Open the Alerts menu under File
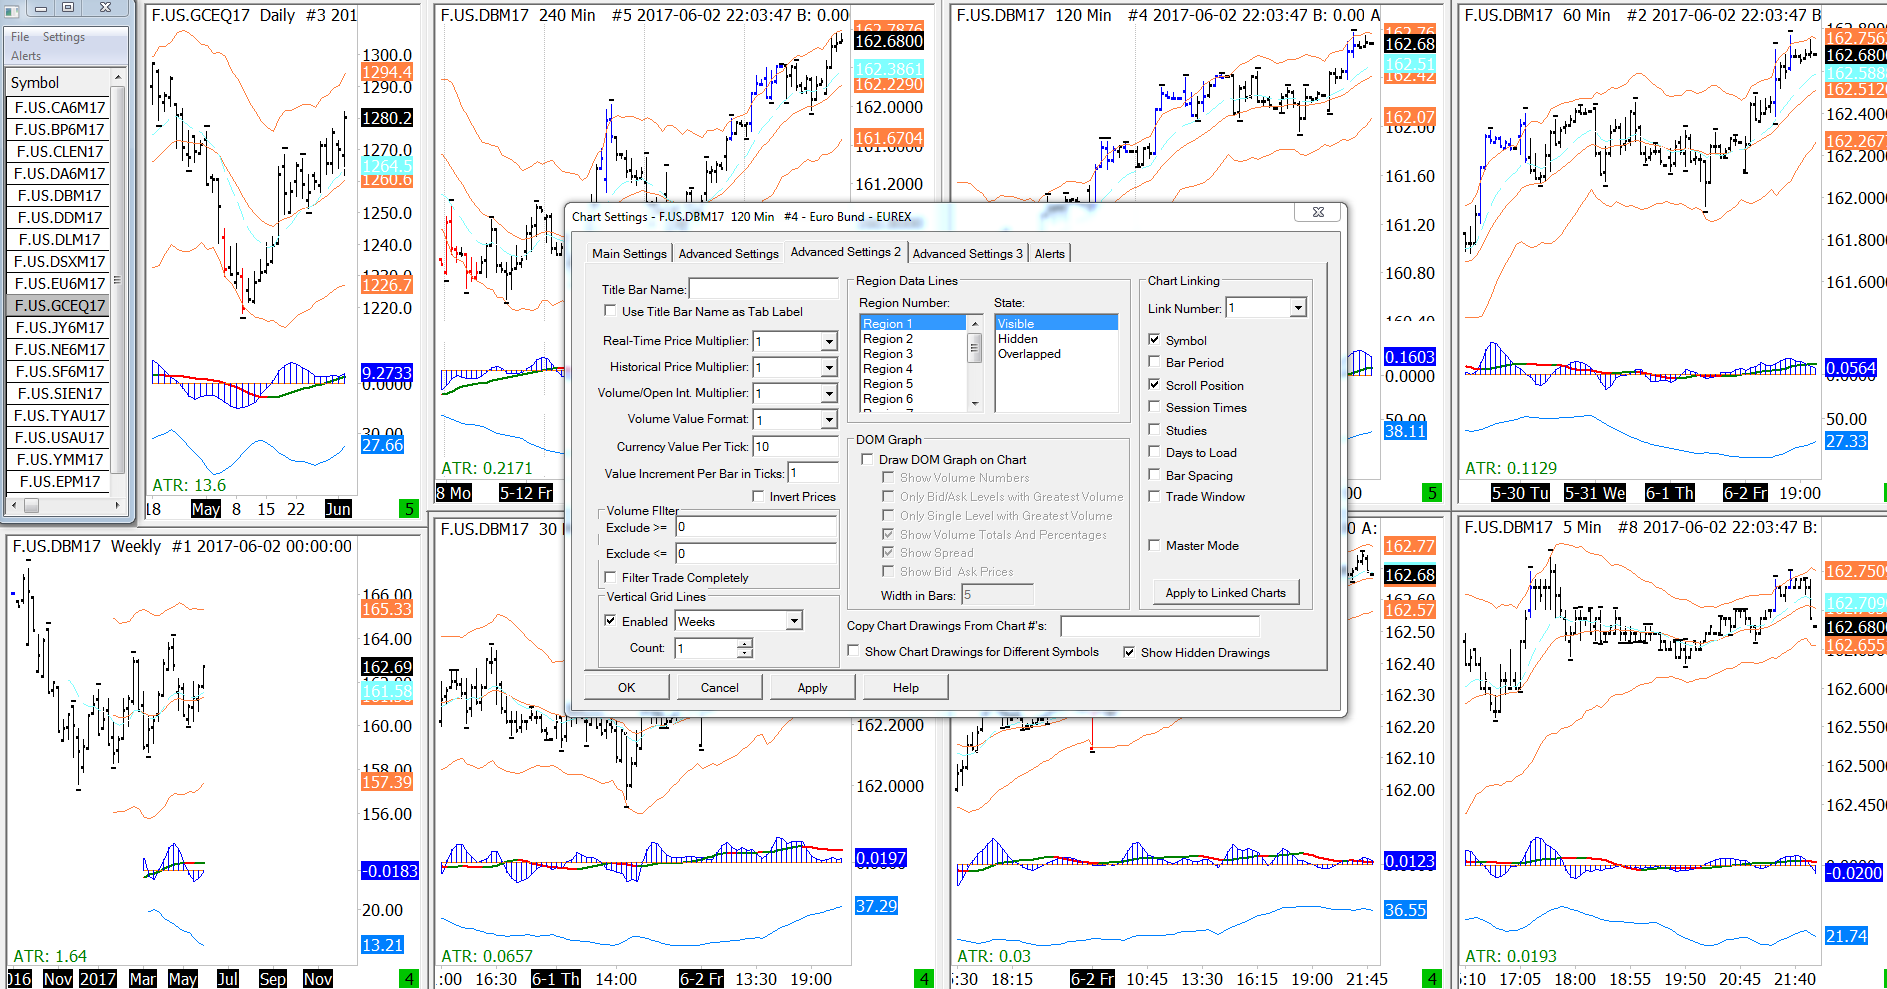 [x=26, y=56]
